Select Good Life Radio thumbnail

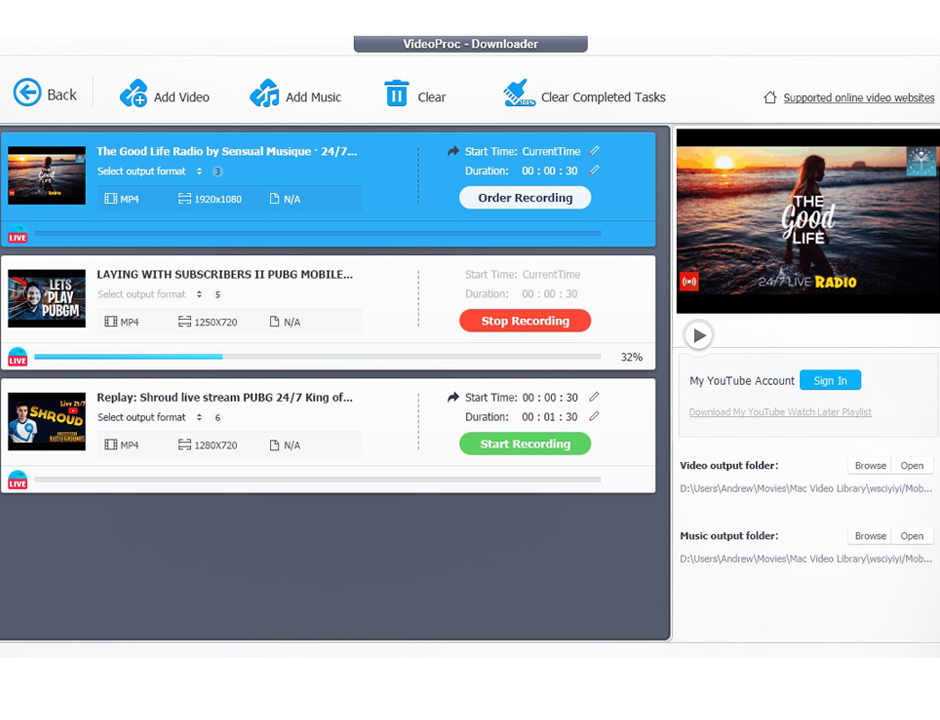click(47, 176)
